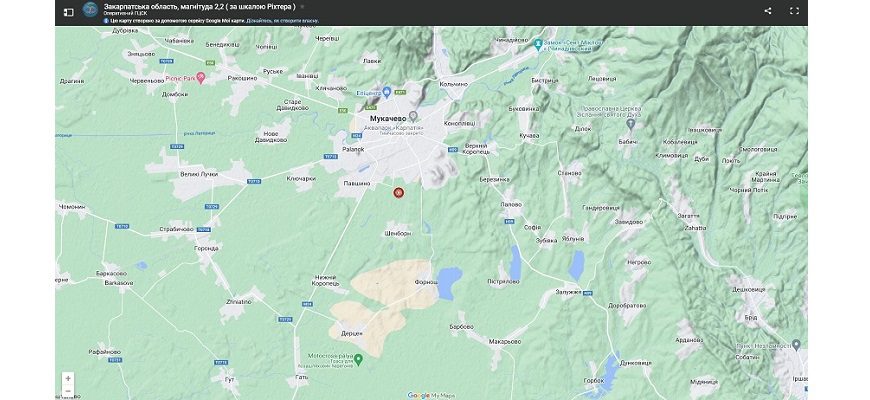Click the Великі Лучки town label

(198, 174)
